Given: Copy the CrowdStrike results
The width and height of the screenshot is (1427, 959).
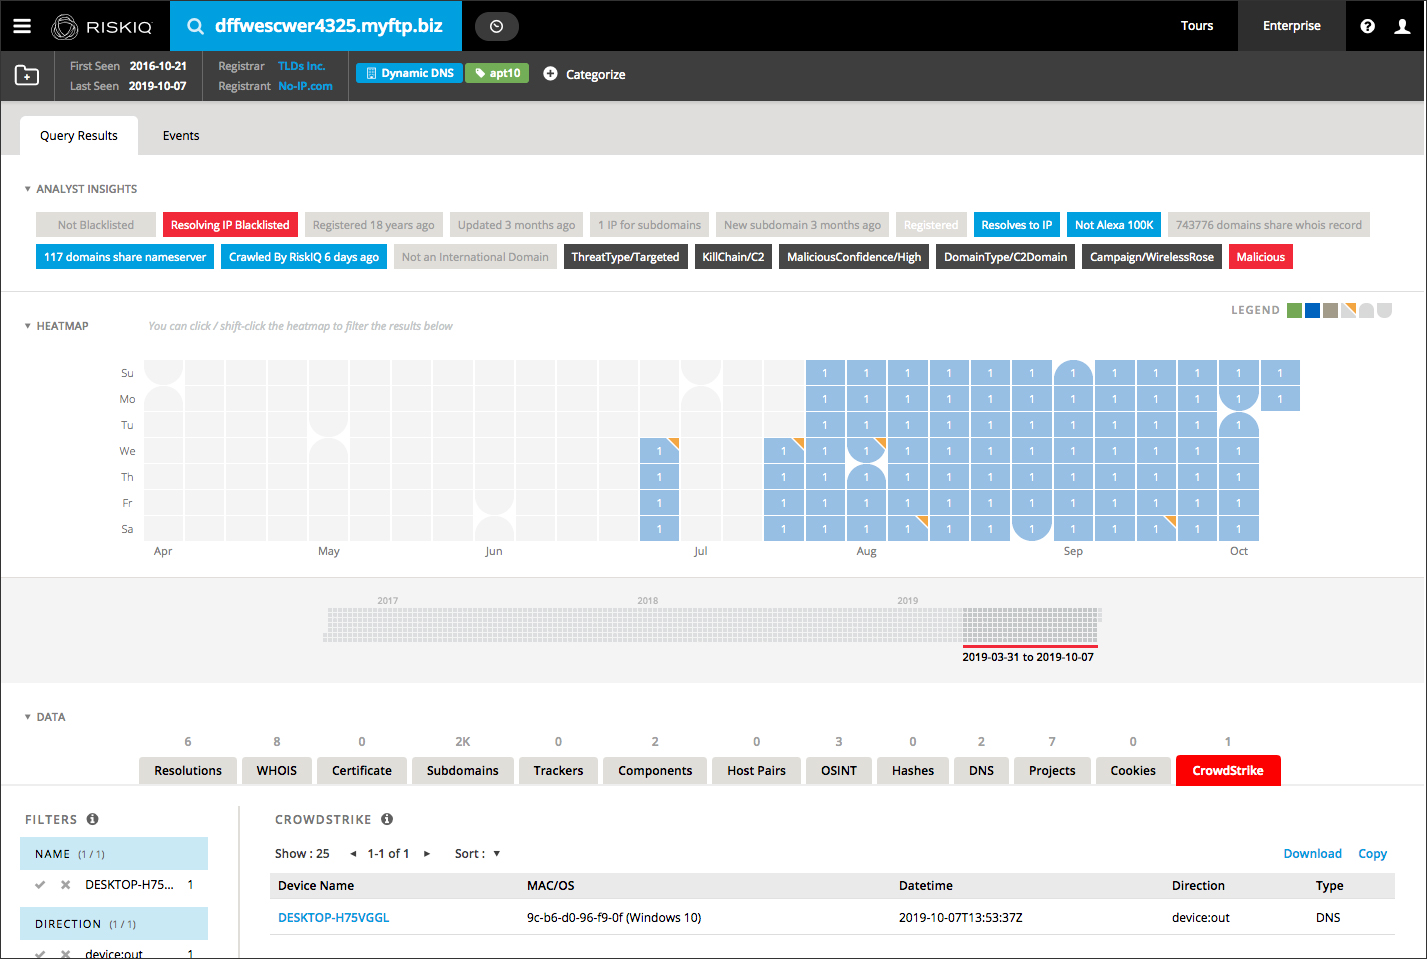Looking at the screenshot, I should [x=1373, y=854].
